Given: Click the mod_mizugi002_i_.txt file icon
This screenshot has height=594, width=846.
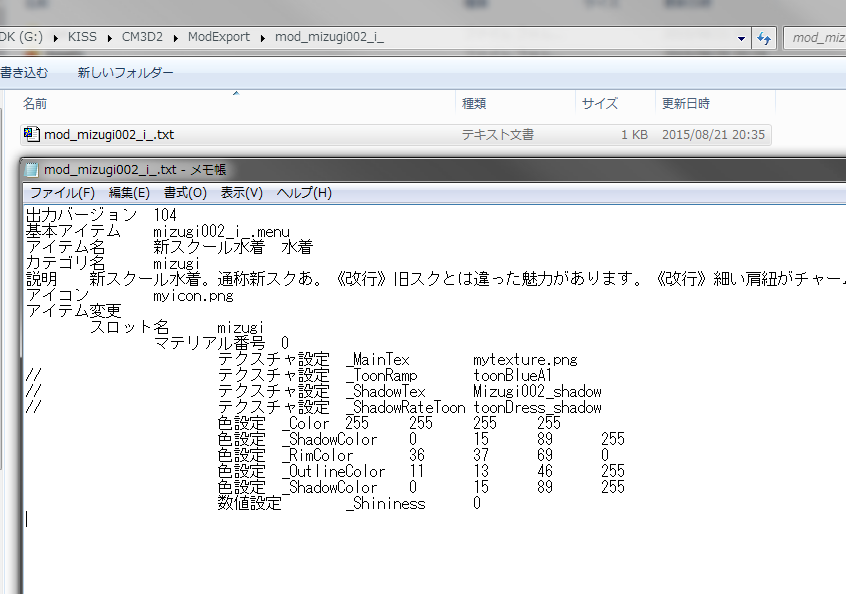Looking at the screenshot, I should (x=31, y=135).
